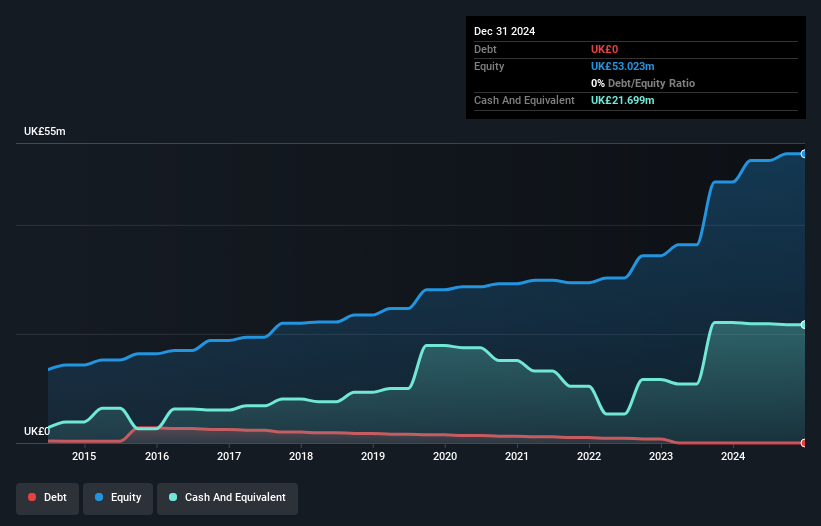Select the Cash And Equivalent endpoint marker

point(804,325)
